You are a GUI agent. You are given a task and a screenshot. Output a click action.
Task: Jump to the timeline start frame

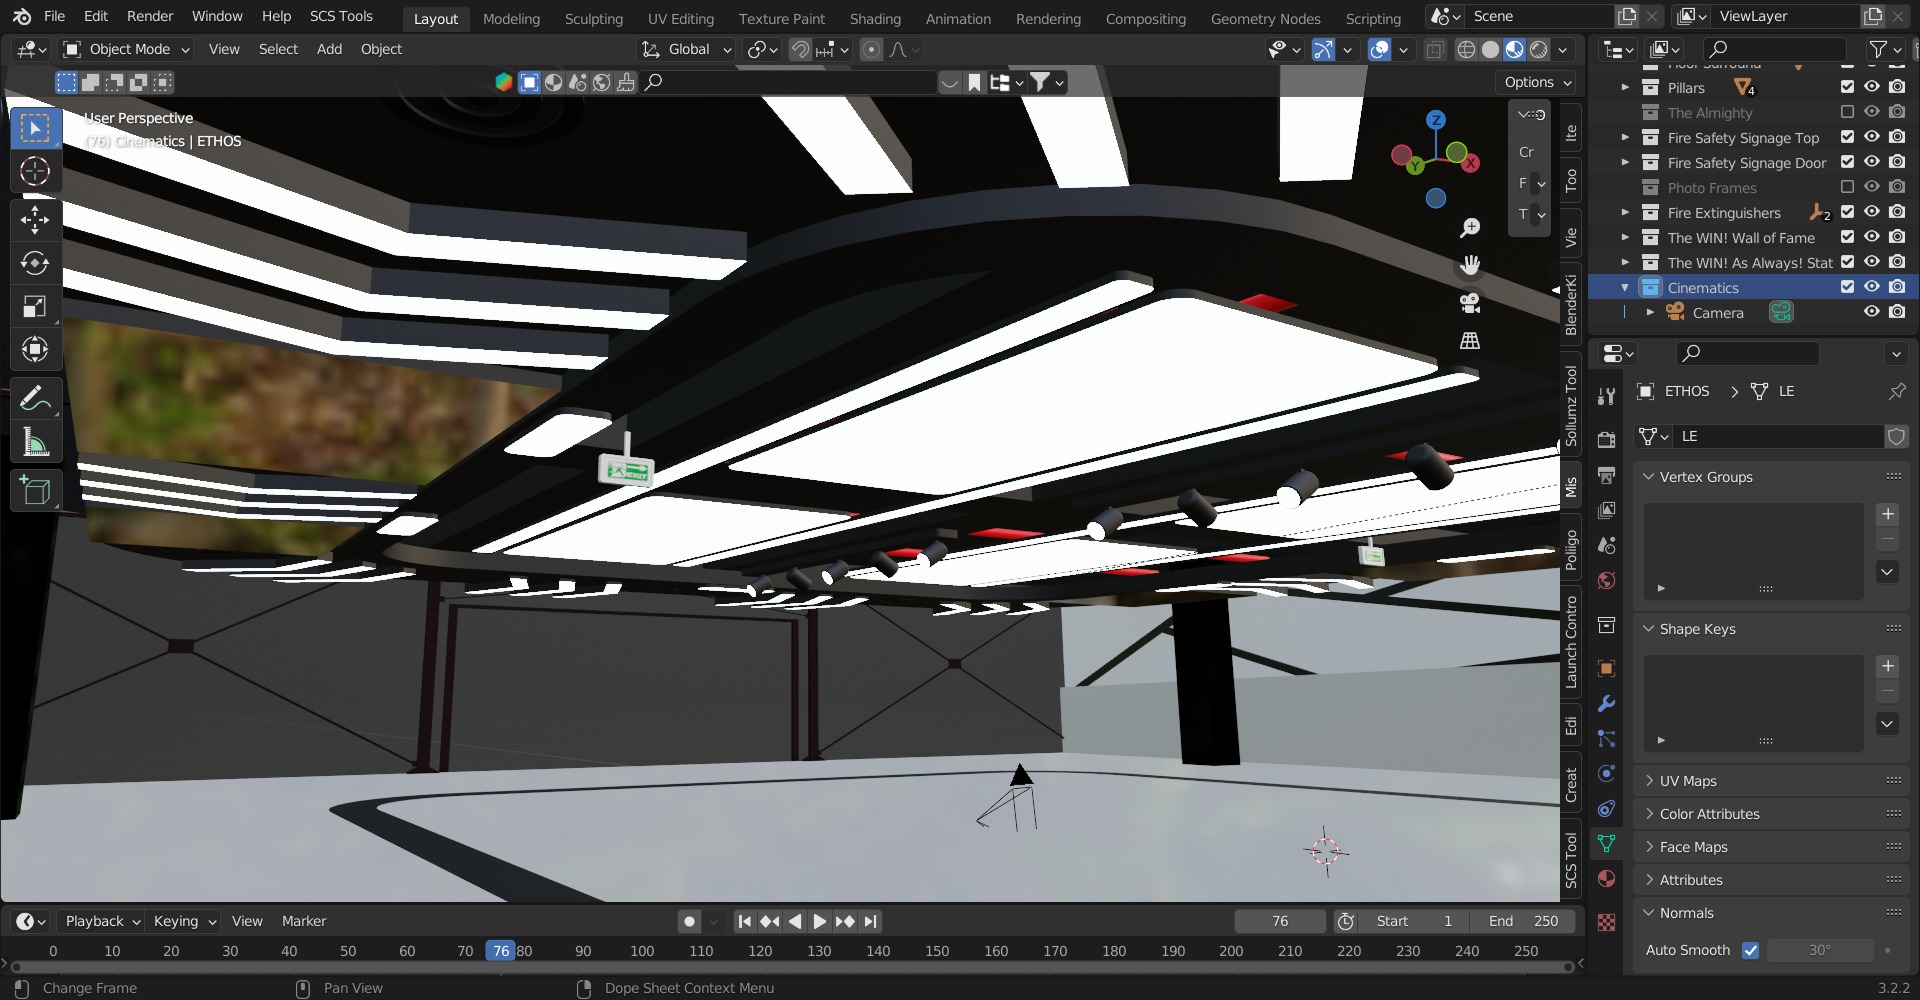[x=744, y=921]
